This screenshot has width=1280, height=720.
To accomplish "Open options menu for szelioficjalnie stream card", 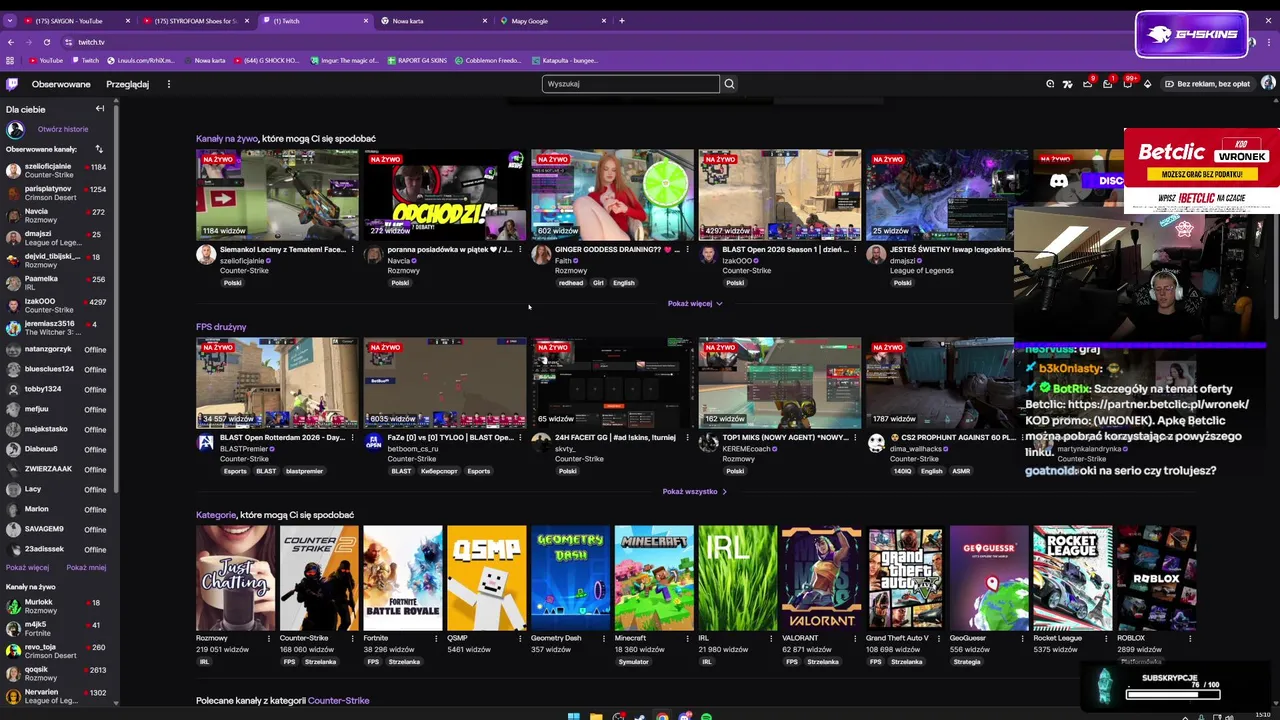I will (x=352, y=249).
